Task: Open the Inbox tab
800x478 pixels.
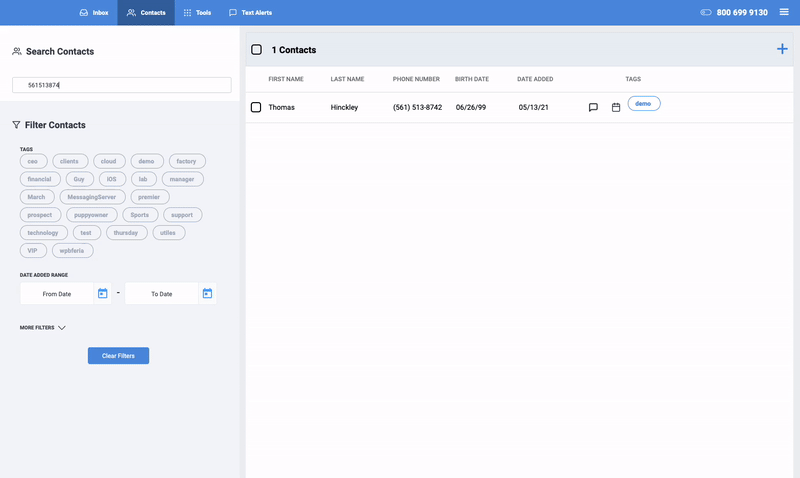Action: (94, 12)
